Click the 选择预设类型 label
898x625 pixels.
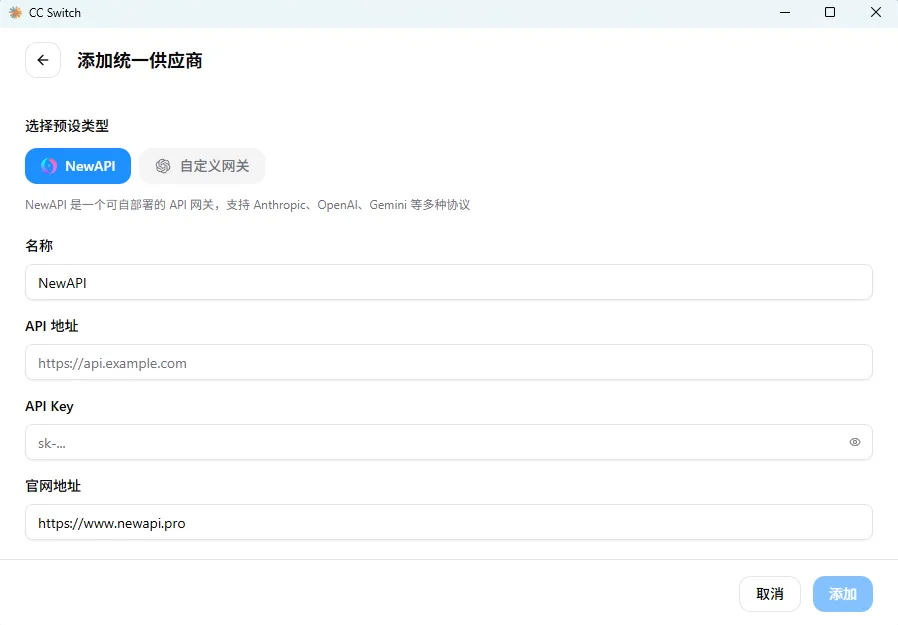[67, 126]
